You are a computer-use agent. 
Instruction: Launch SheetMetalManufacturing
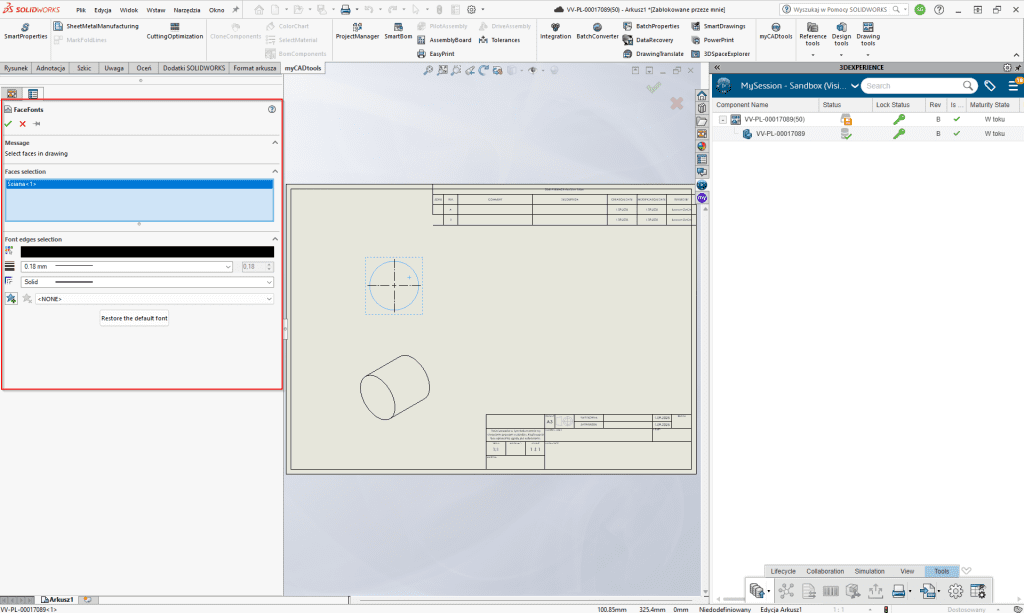(x=96, y=26)
